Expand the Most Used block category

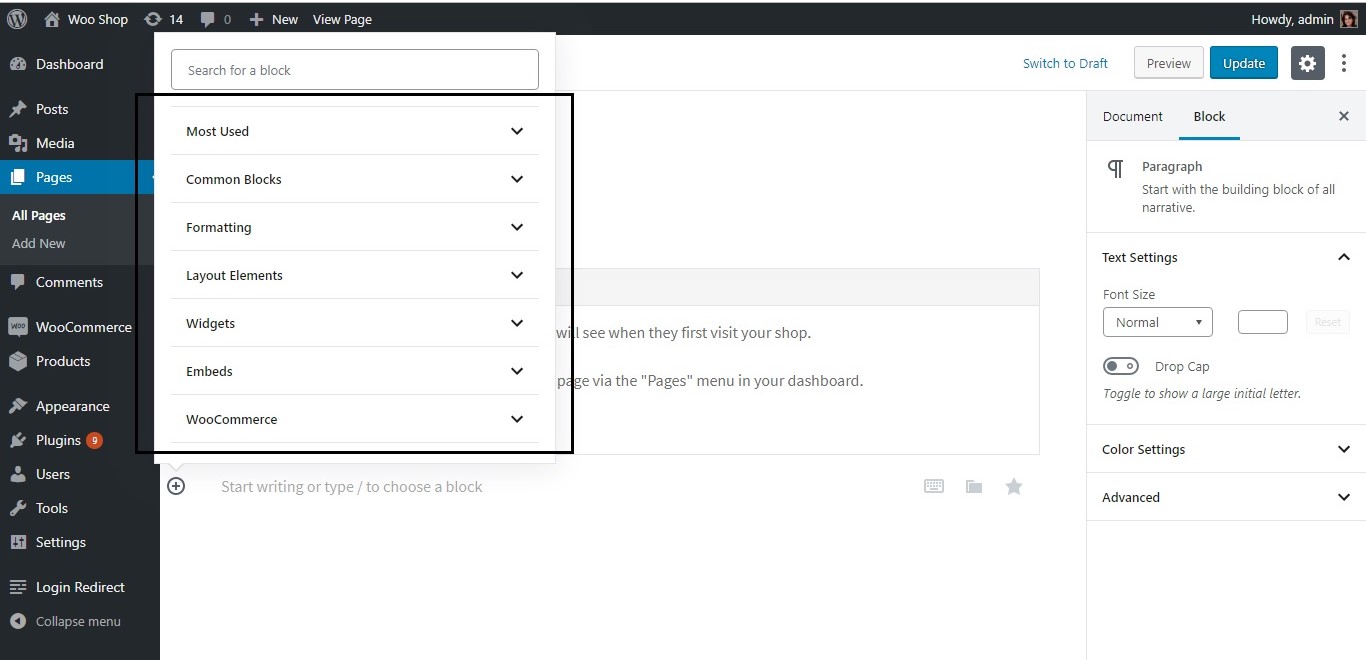click(355, 131)
